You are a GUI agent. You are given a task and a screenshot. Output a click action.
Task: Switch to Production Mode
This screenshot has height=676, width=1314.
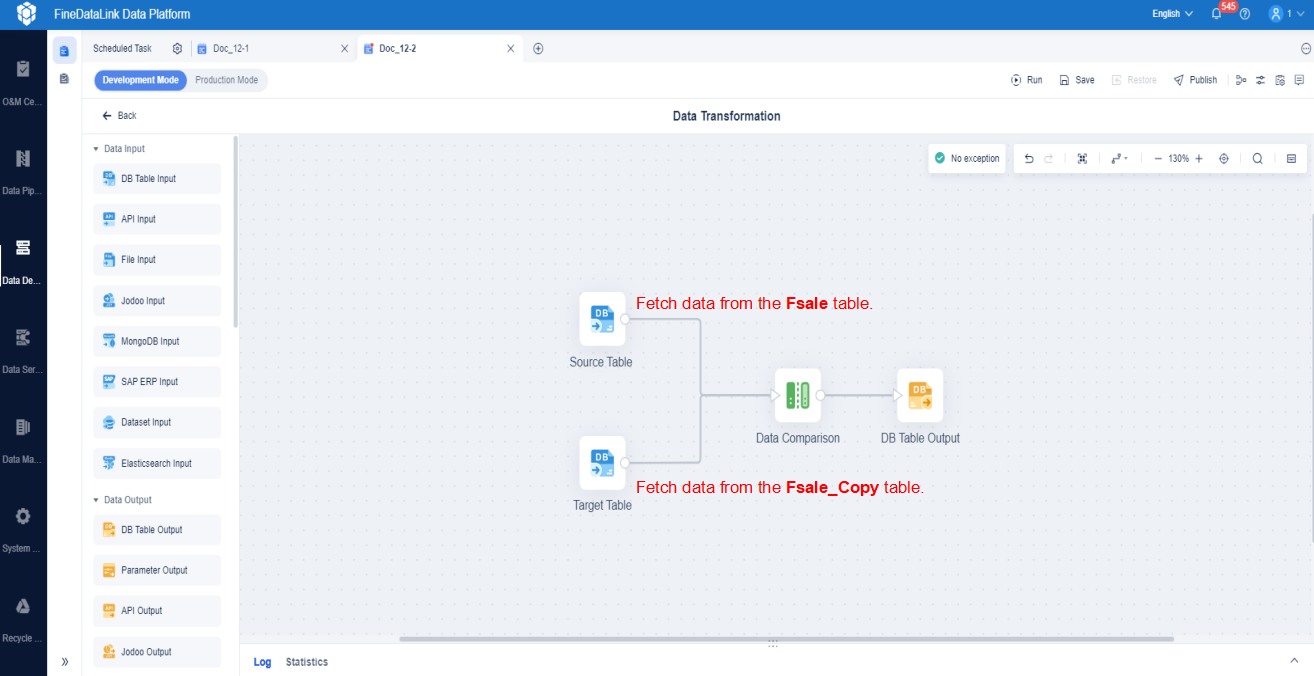[226, 80]
